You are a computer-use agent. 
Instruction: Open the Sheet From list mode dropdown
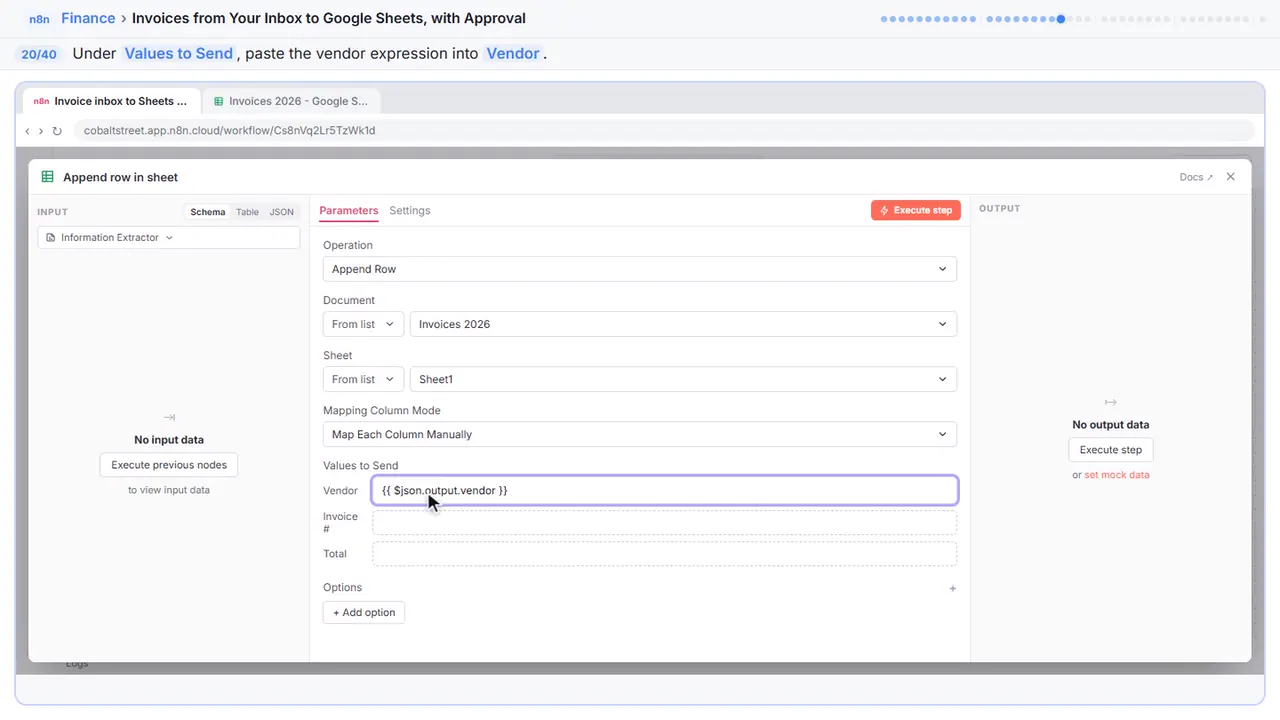[x=364, y=379]
